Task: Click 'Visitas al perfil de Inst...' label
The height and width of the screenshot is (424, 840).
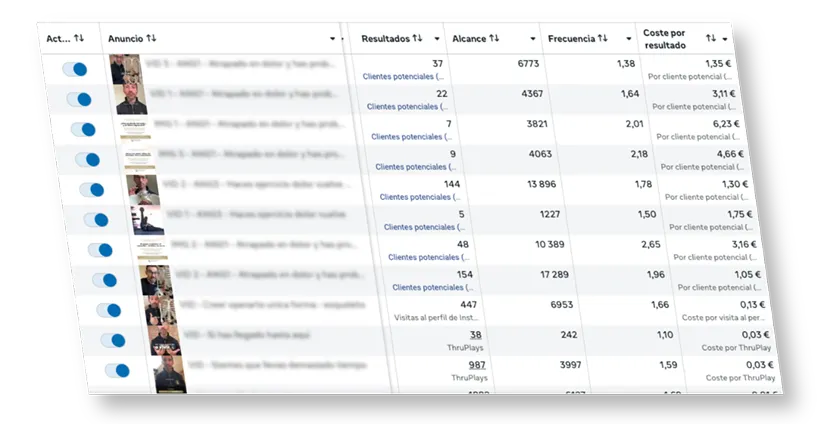Action: pyautogui.click(x=436, y=317)
